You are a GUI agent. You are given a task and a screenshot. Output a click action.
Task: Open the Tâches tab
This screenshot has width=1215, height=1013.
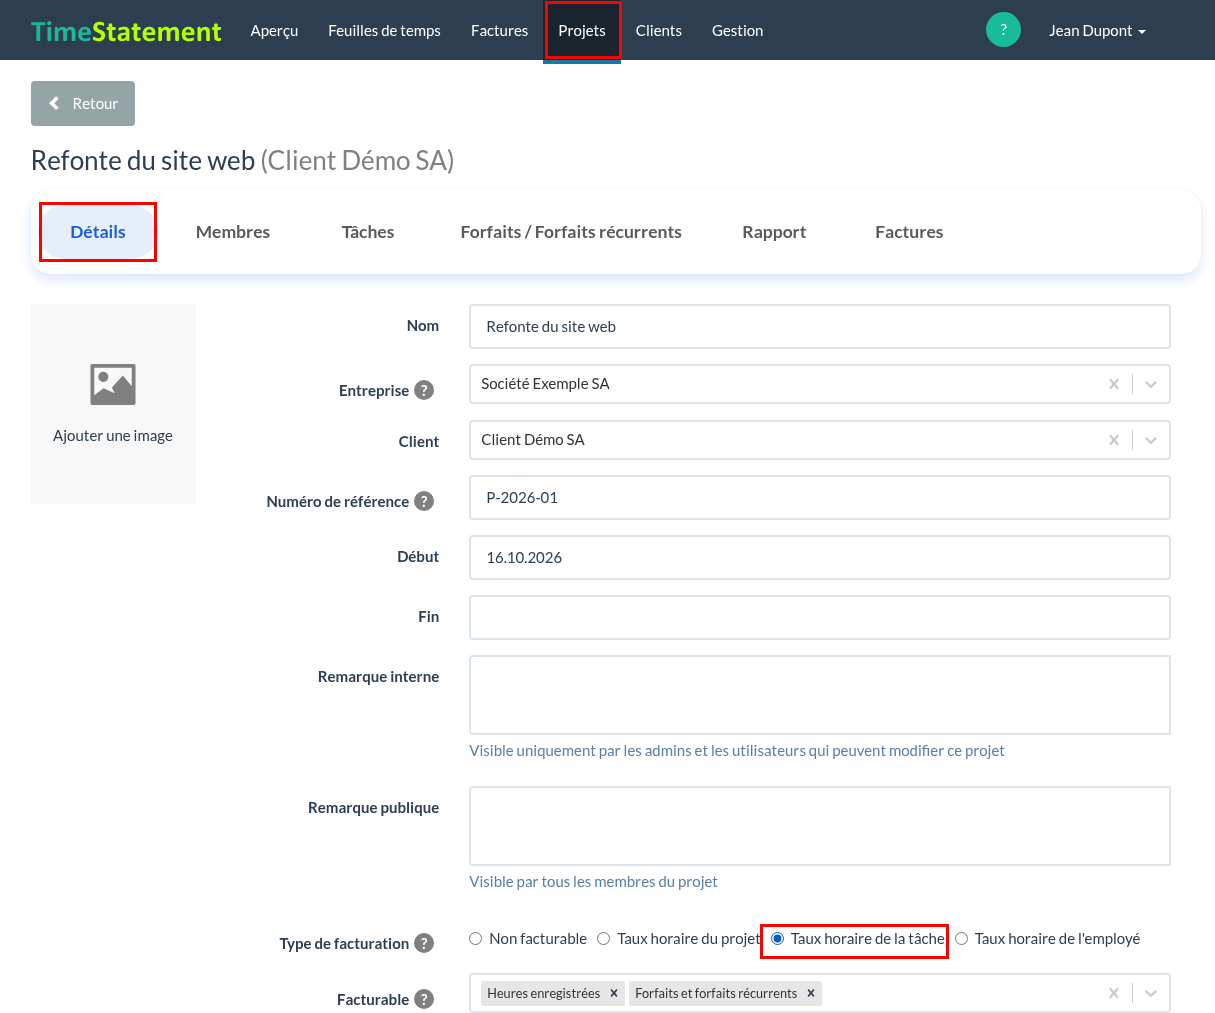tap(368, 232)
